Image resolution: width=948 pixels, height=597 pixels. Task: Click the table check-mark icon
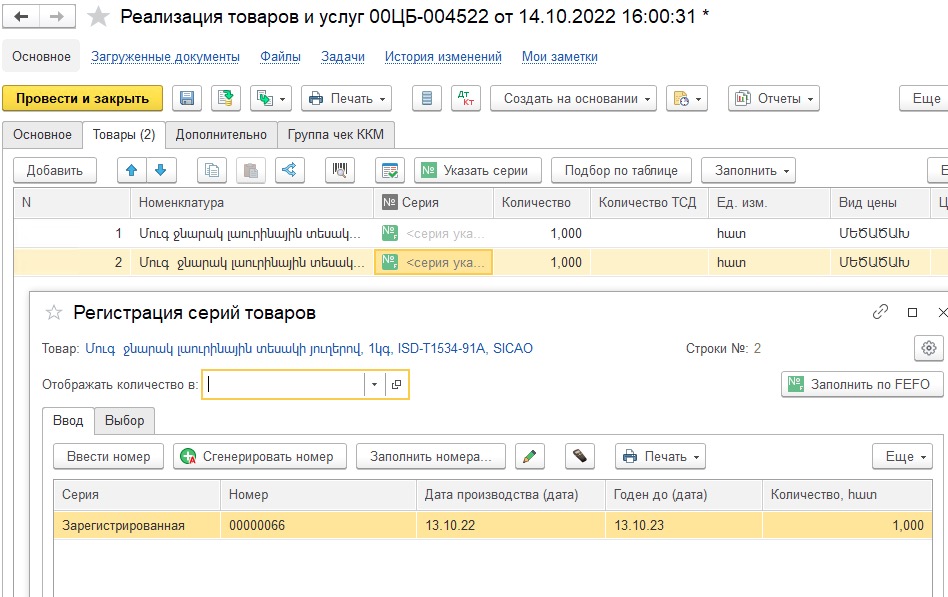[390, 171]
